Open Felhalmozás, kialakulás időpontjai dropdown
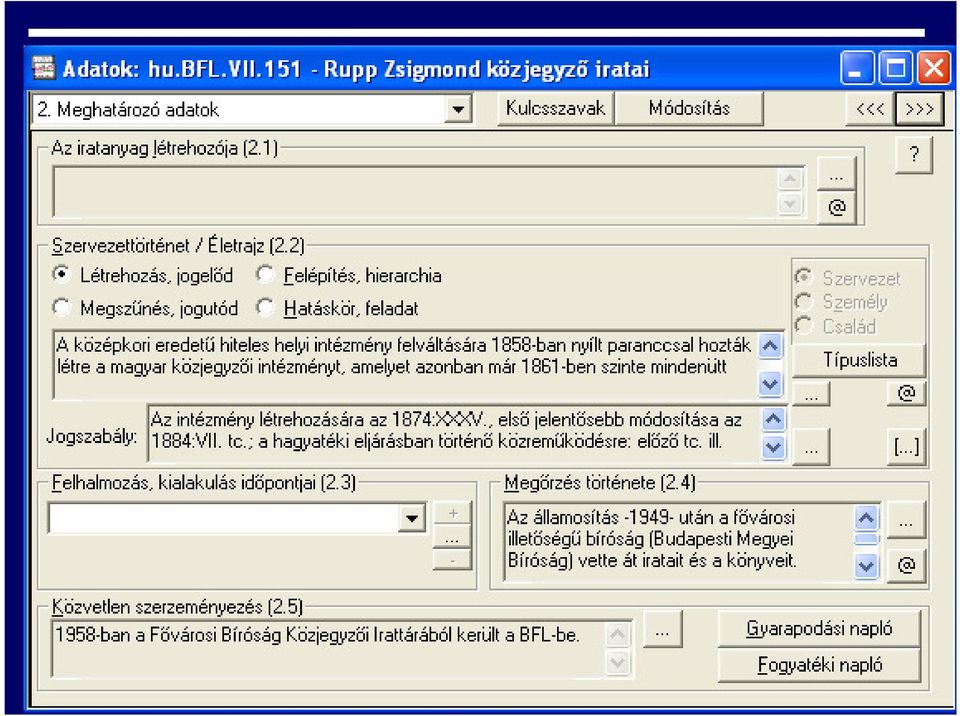 click(x=411, y=519)
